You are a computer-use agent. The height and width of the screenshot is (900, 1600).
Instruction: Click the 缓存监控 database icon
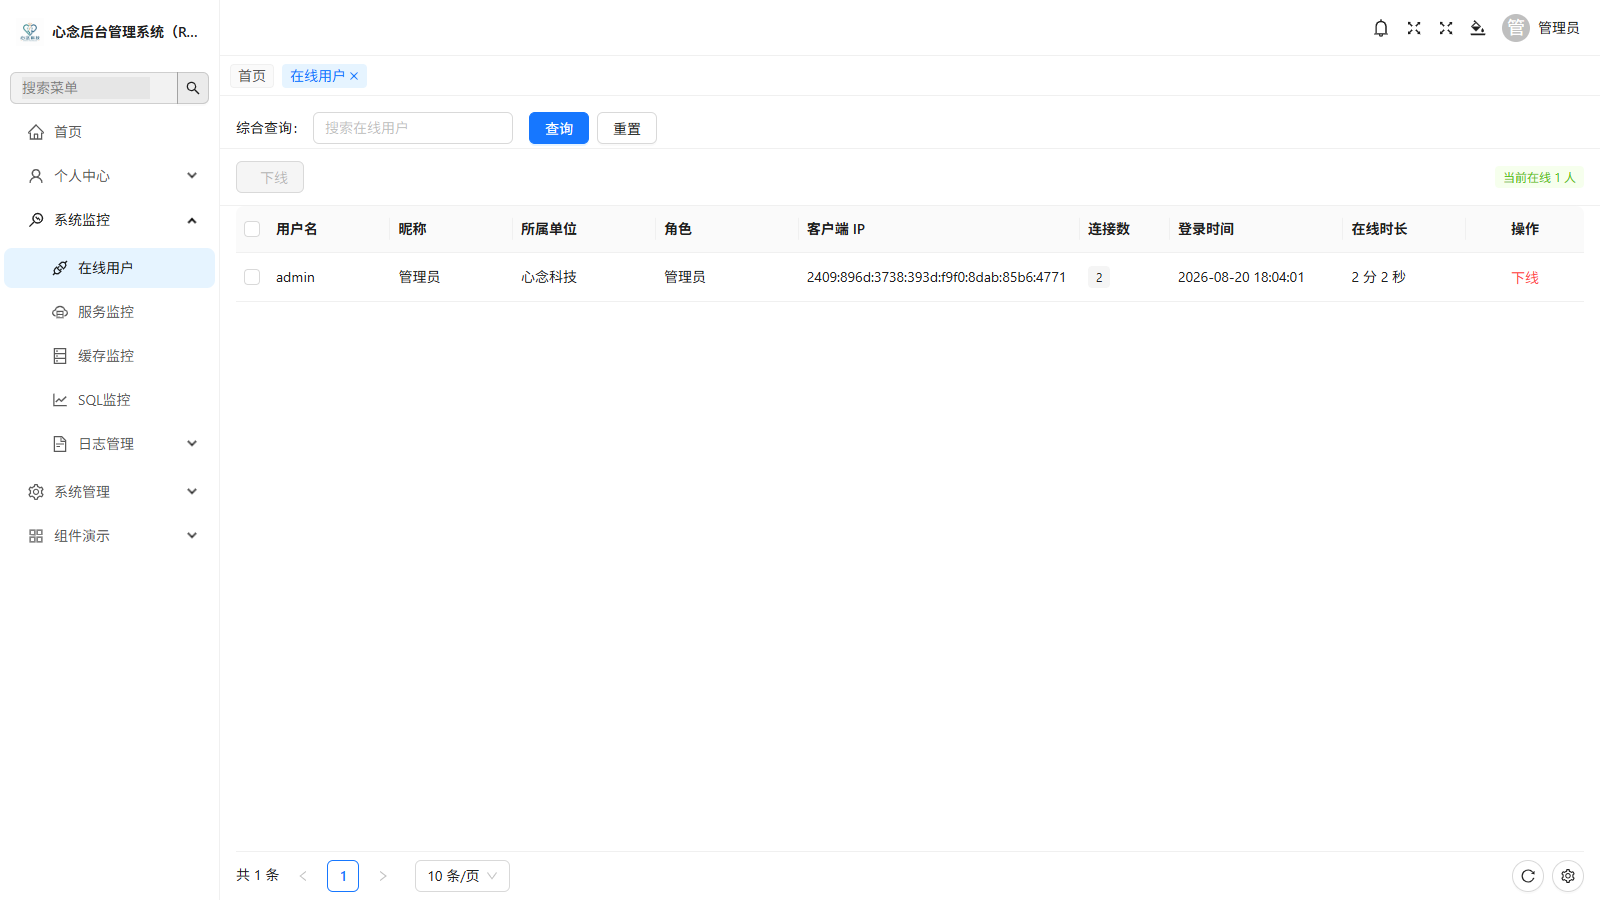tap(60, 356)
